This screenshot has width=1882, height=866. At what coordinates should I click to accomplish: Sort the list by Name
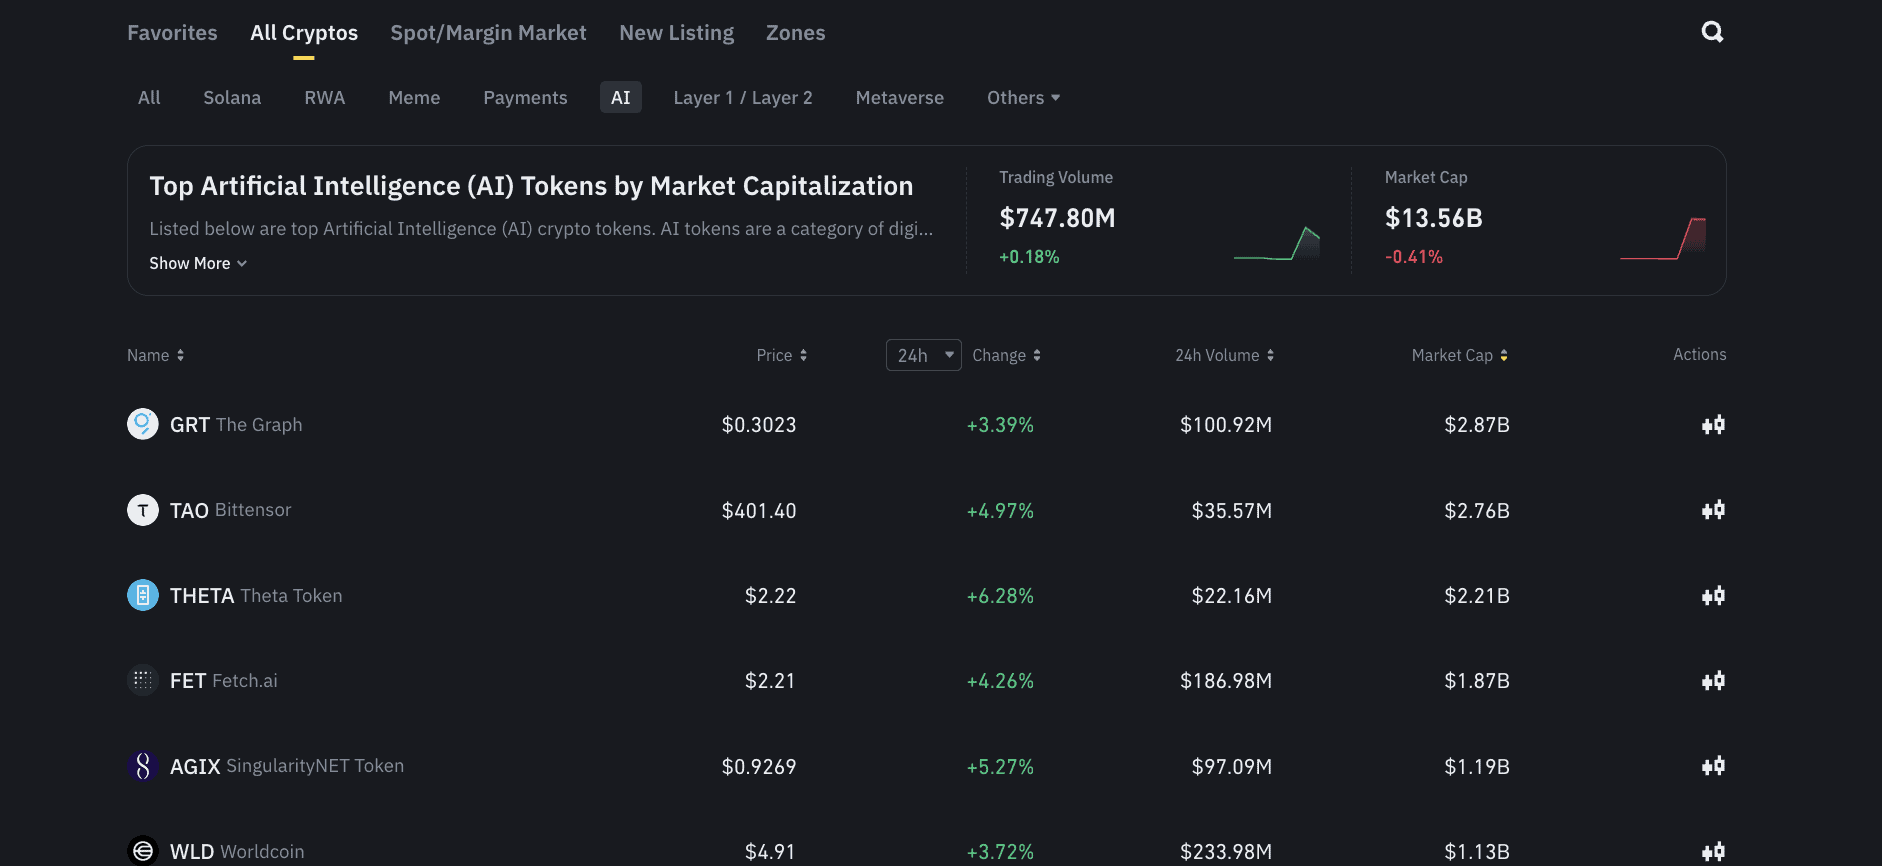155,355
